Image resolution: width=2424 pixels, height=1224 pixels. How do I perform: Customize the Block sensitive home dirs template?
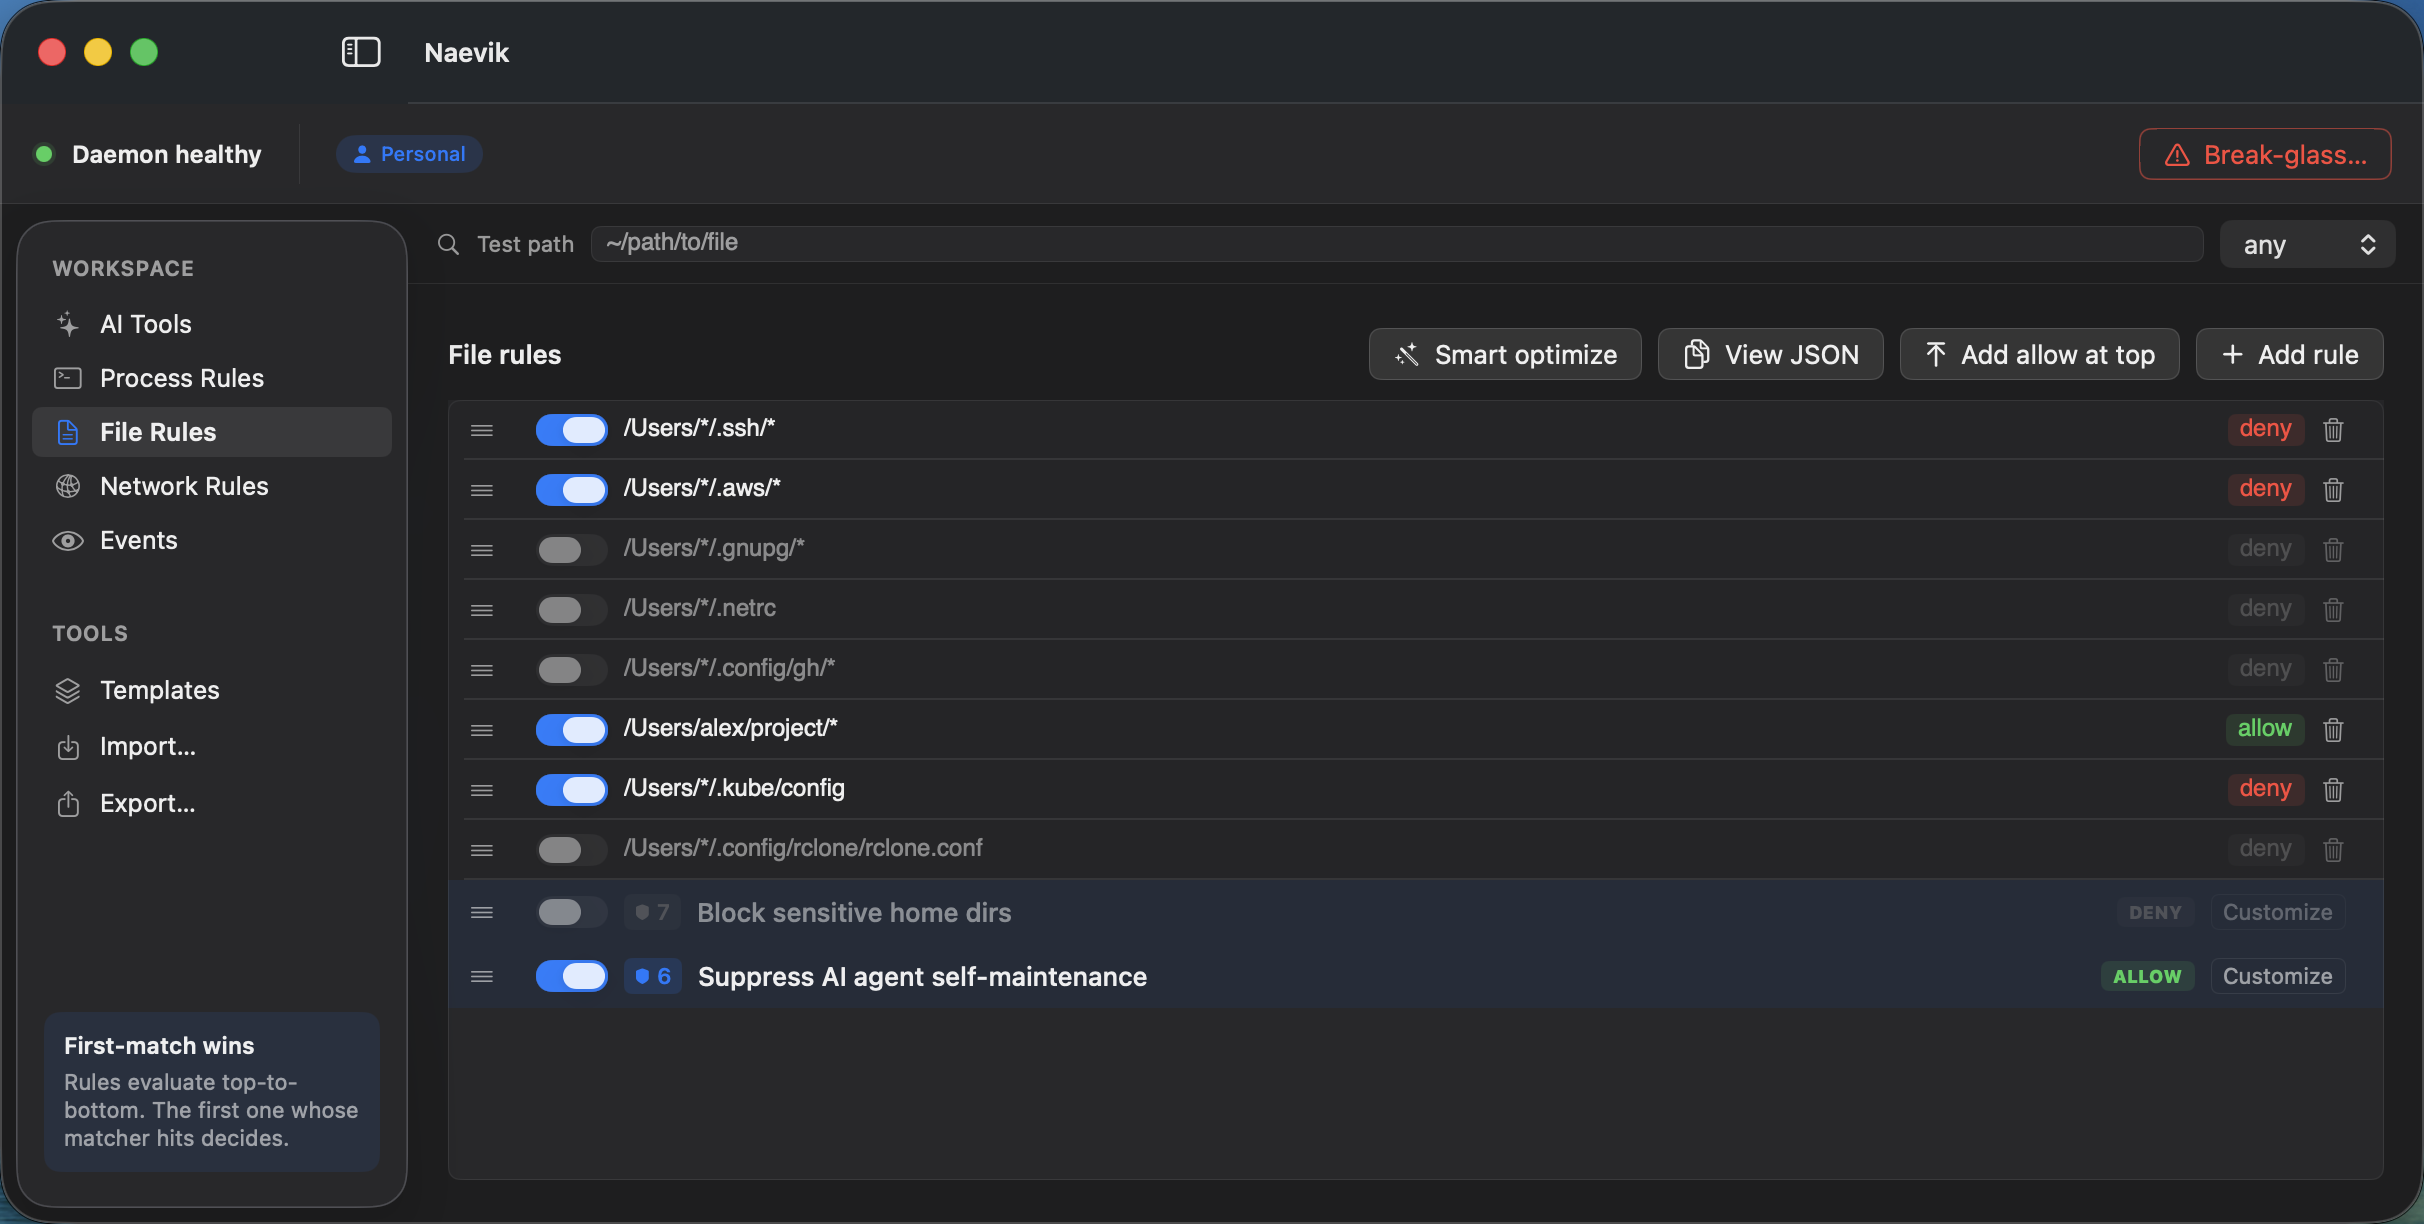pyautogui.click(x=2277, y=912)
